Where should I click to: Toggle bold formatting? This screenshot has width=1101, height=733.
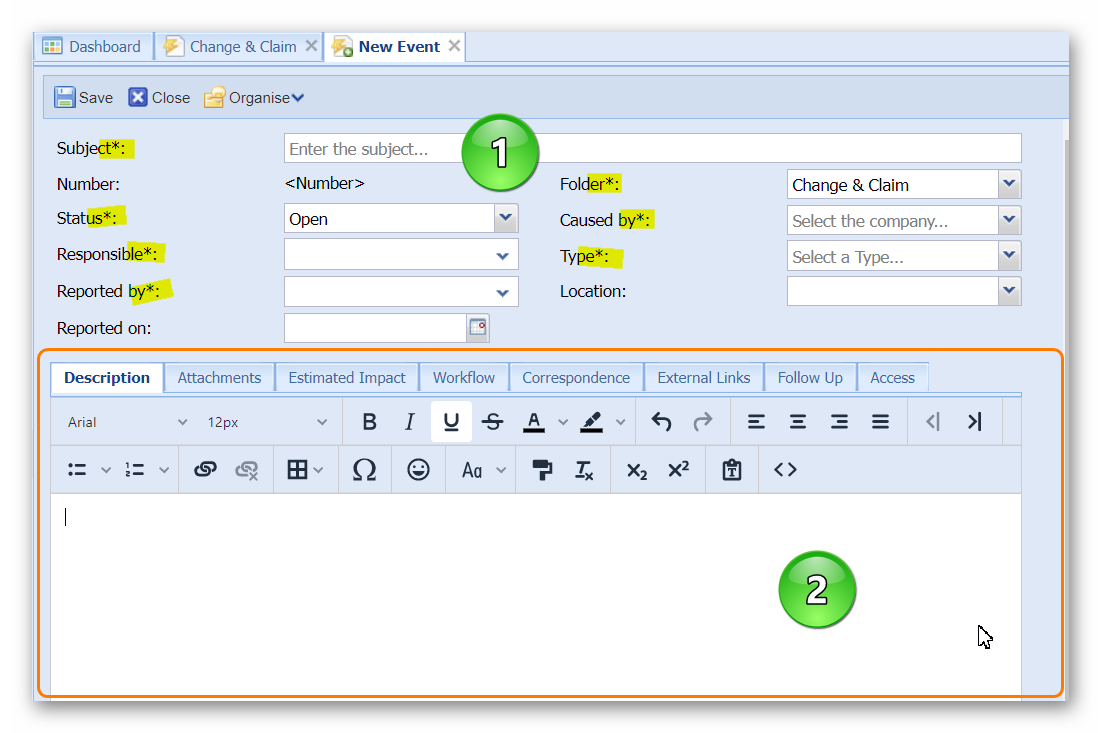tap(369, 422)
